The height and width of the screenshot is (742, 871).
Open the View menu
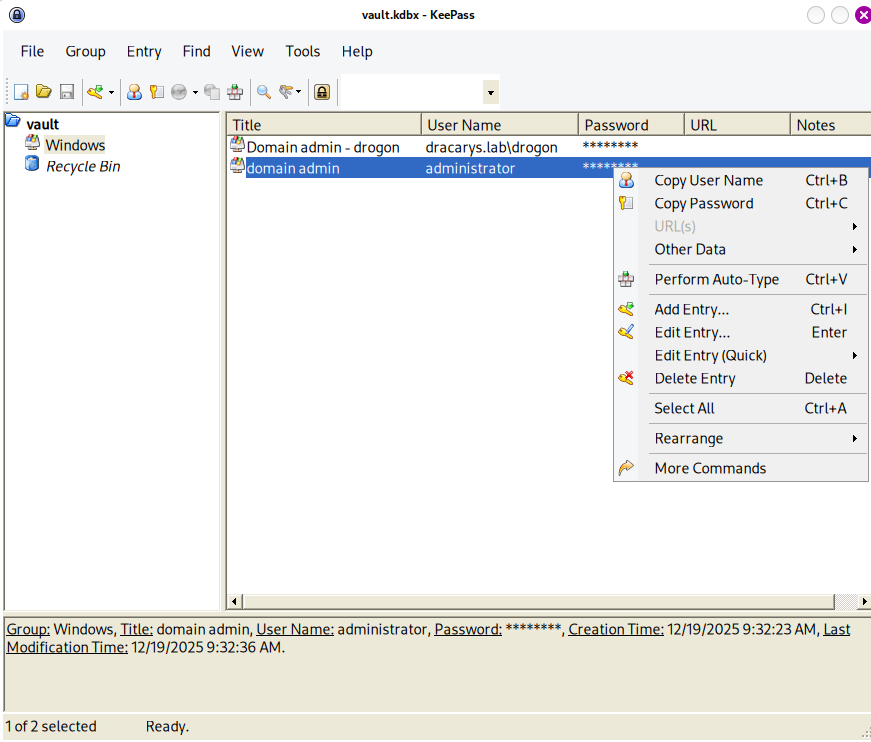[247, 51]
